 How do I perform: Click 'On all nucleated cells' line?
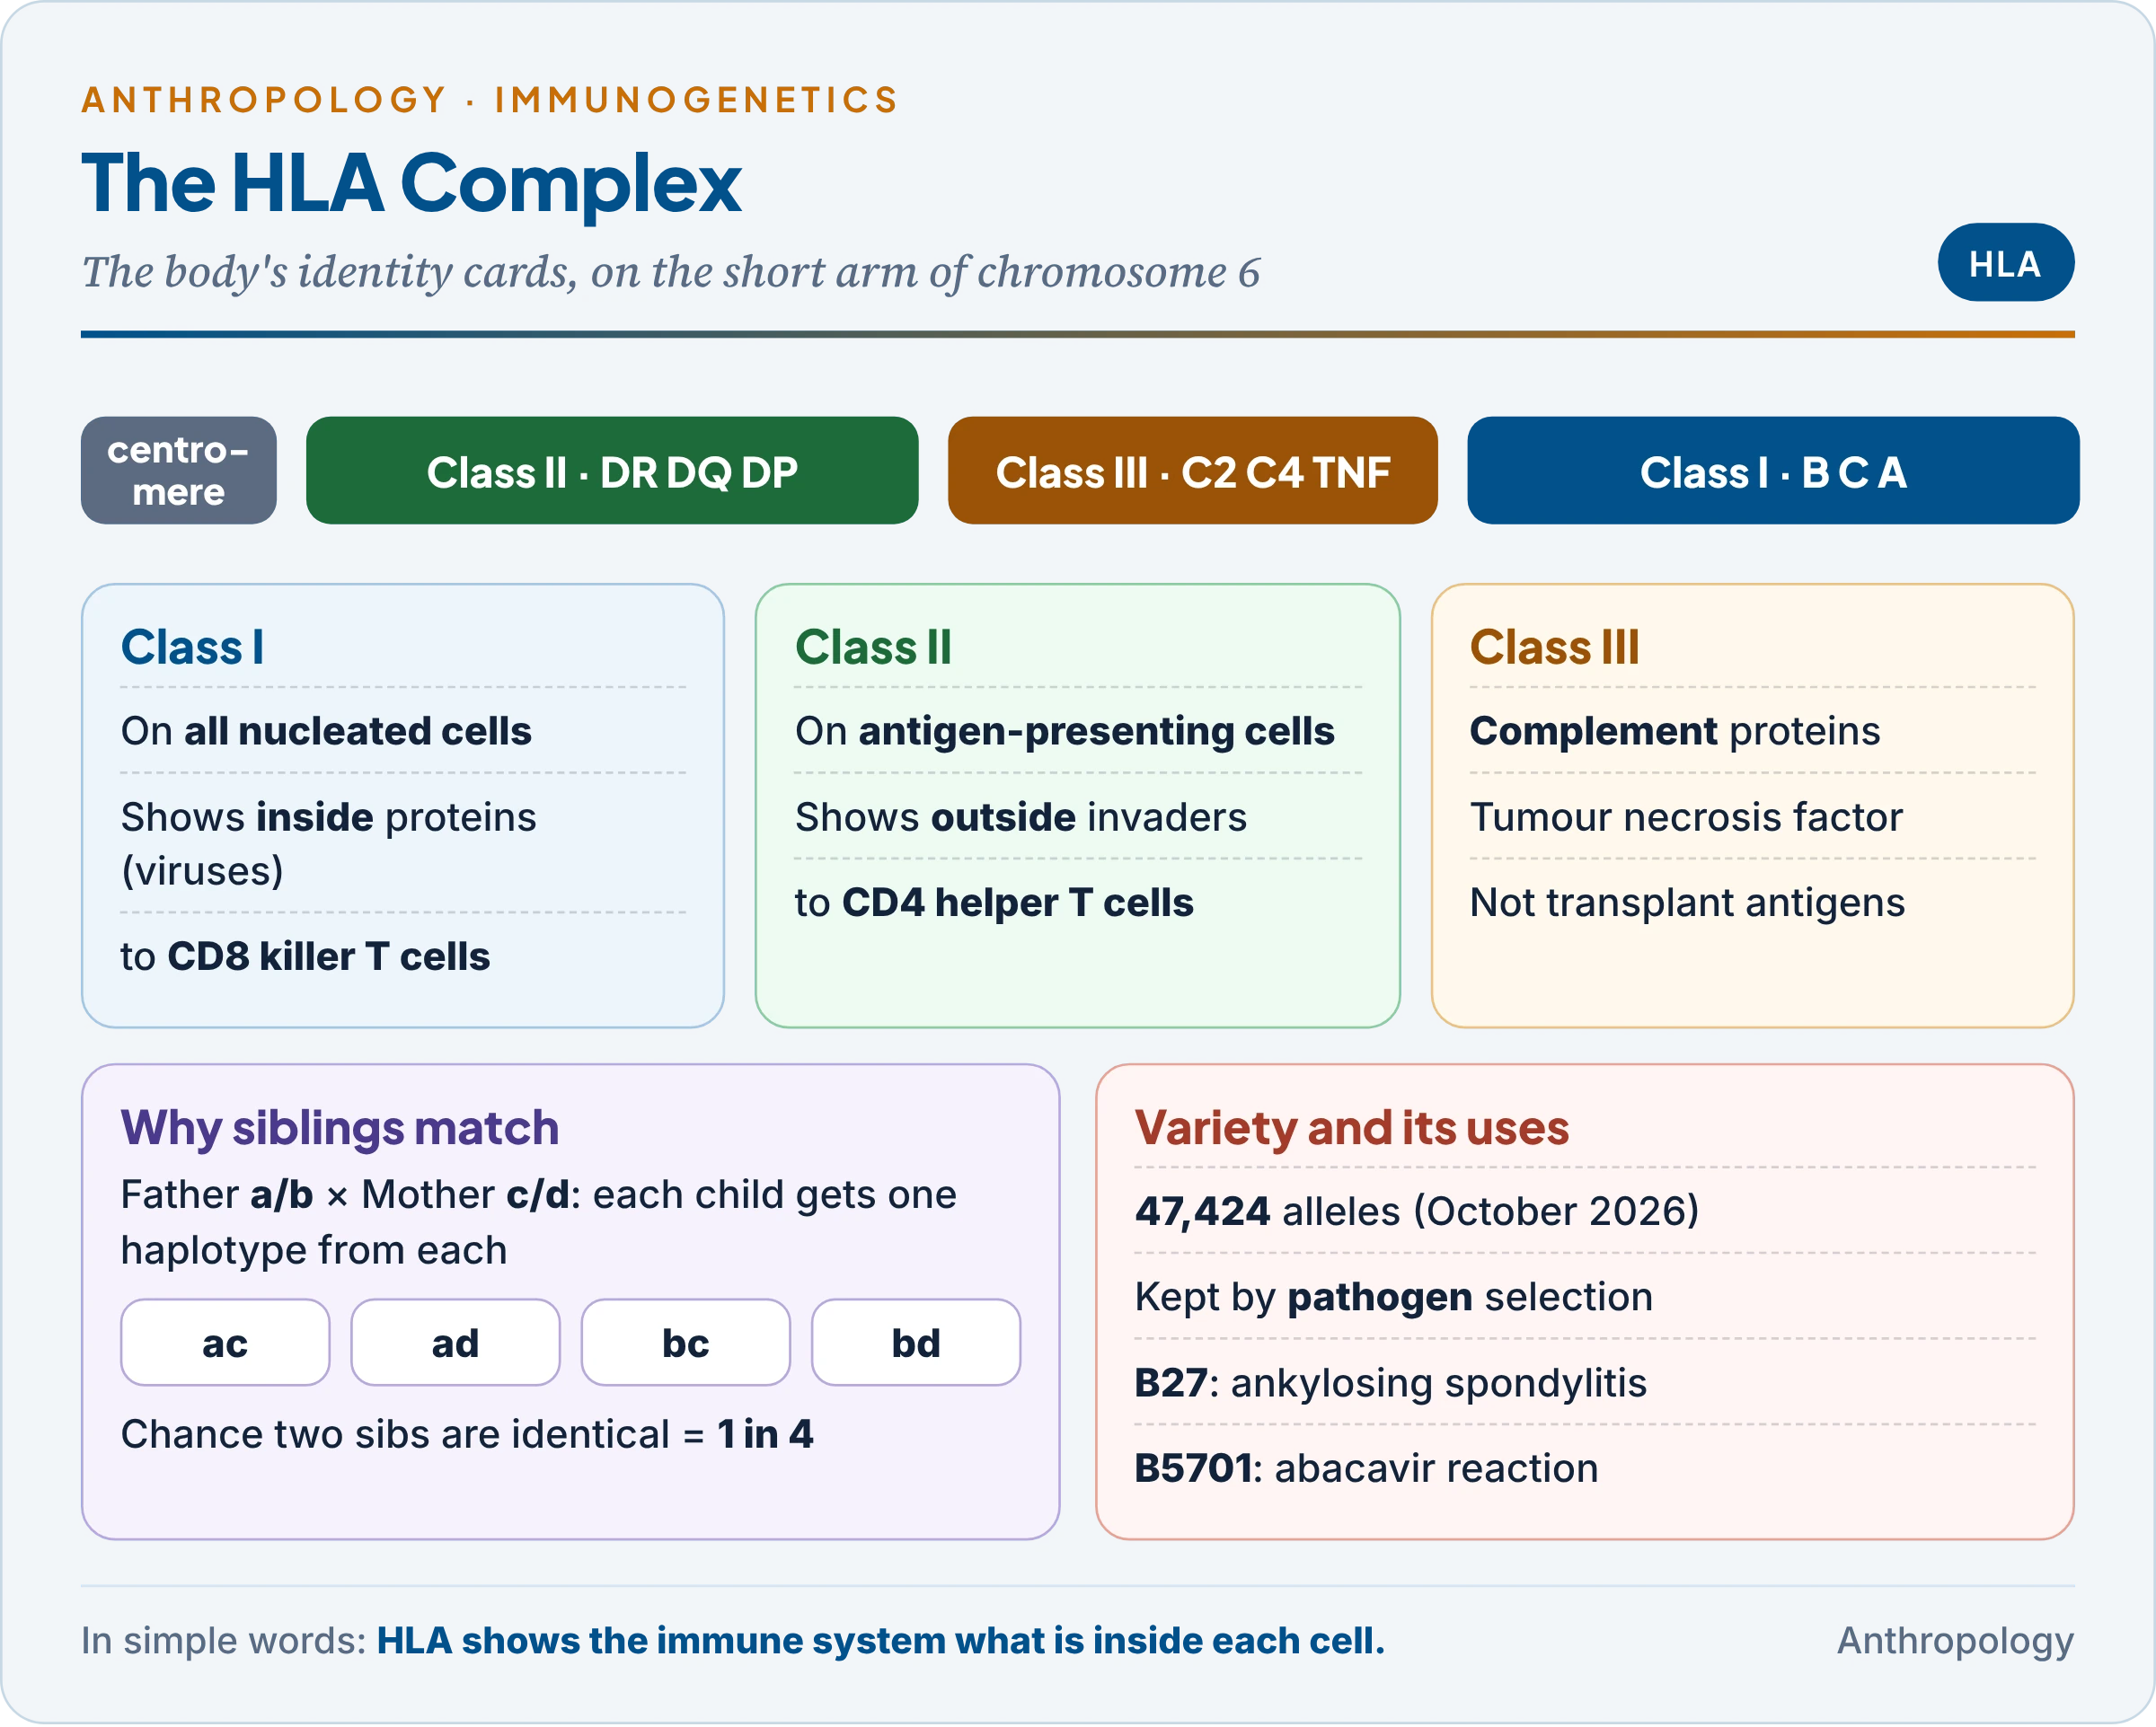click(326, 731)
